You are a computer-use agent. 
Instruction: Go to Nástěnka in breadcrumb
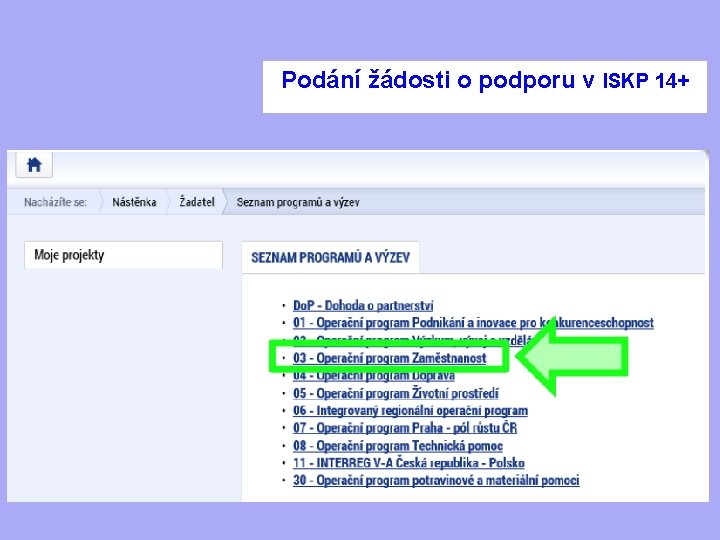coord(134,202)
